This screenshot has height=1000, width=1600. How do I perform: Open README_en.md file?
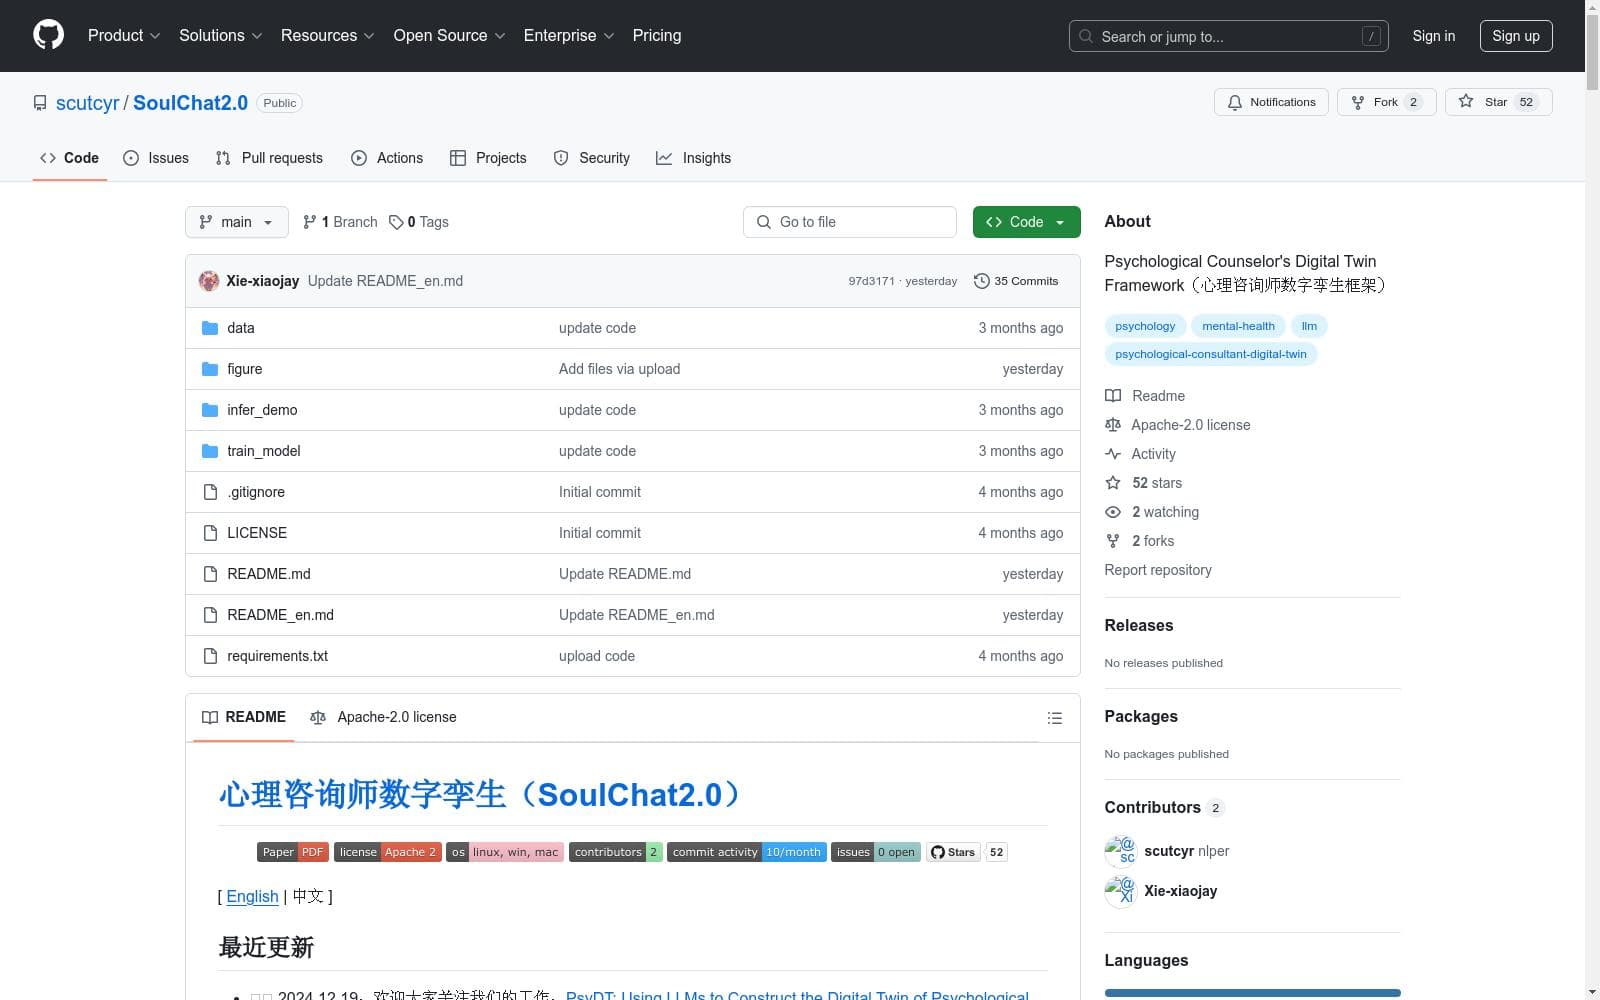[x=280, y=615]
